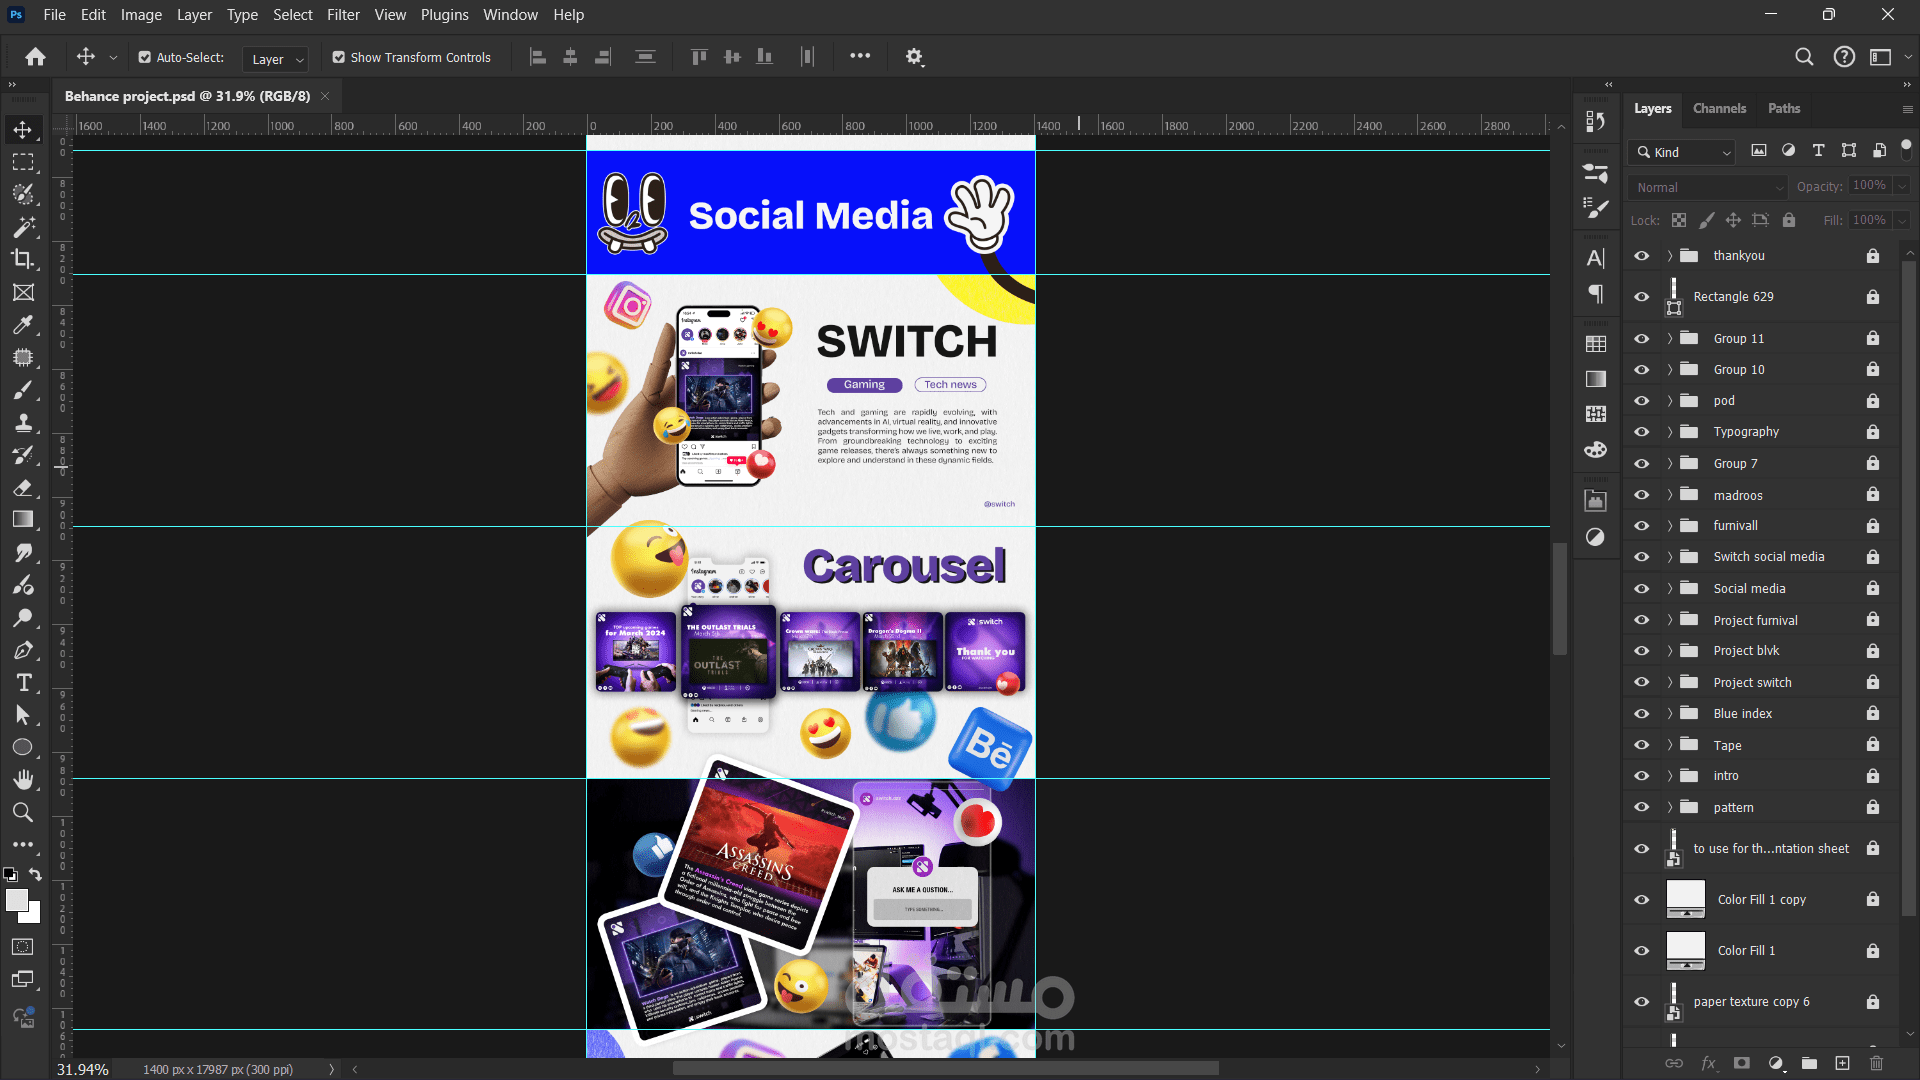The height and width of the screenshot is (1080, 1920).
Task: Click the Home button
Action: coord(35,57)
